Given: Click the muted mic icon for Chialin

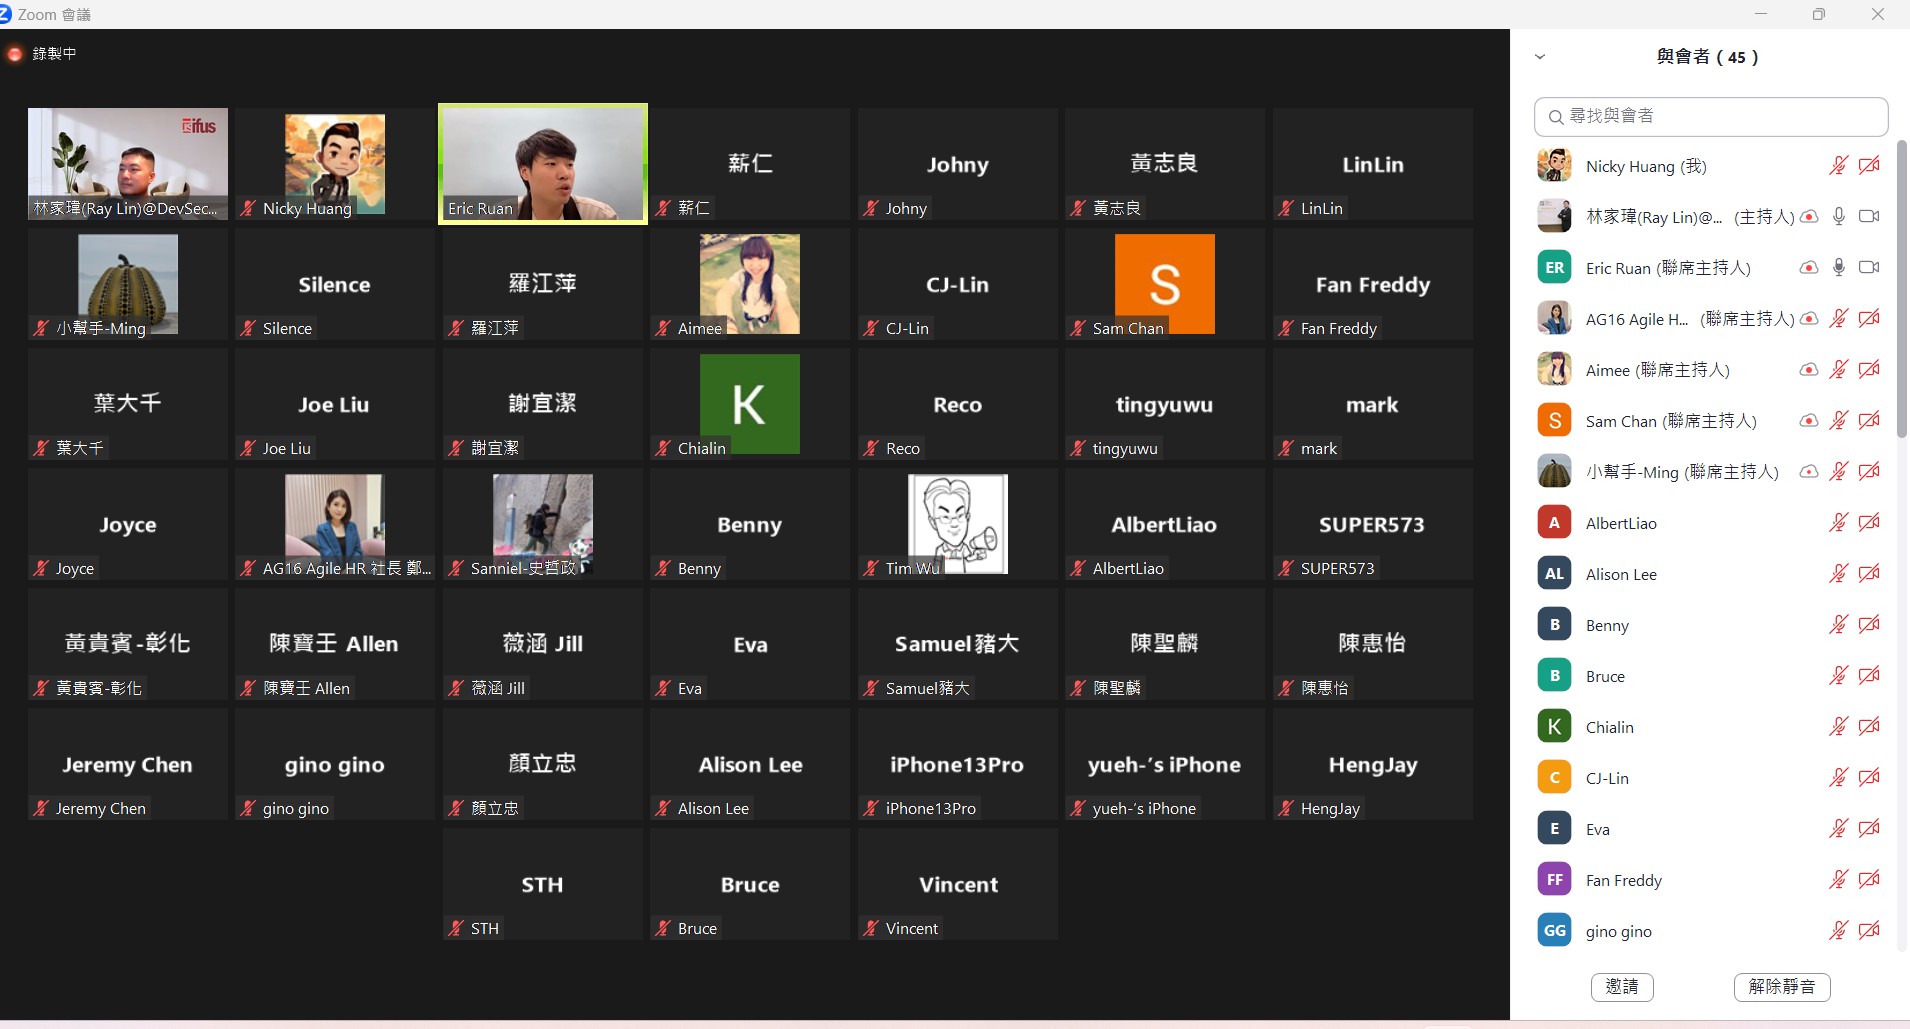Looking at the screenshot, I should (1838, 727).
